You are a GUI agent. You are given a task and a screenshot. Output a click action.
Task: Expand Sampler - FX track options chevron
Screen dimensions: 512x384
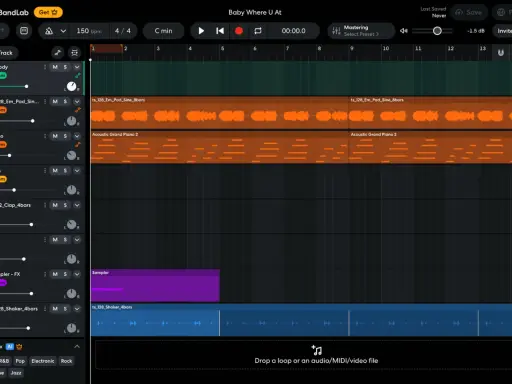tap(77, 274)
